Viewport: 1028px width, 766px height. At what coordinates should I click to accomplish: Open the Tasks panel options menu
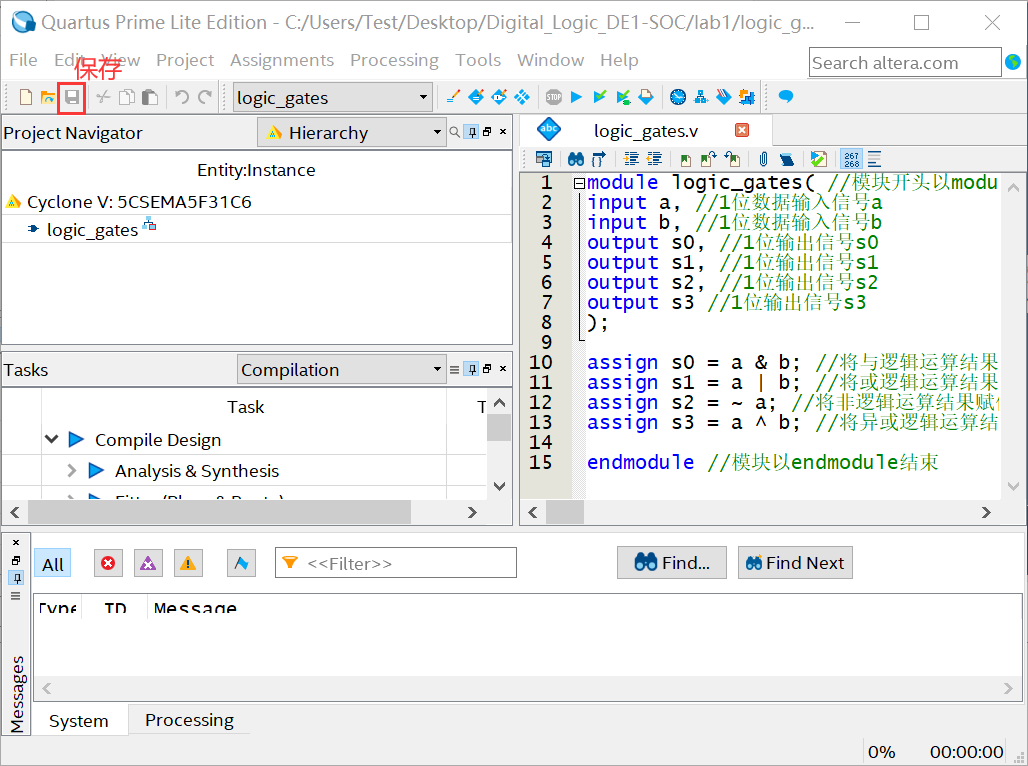pos(454,370)
